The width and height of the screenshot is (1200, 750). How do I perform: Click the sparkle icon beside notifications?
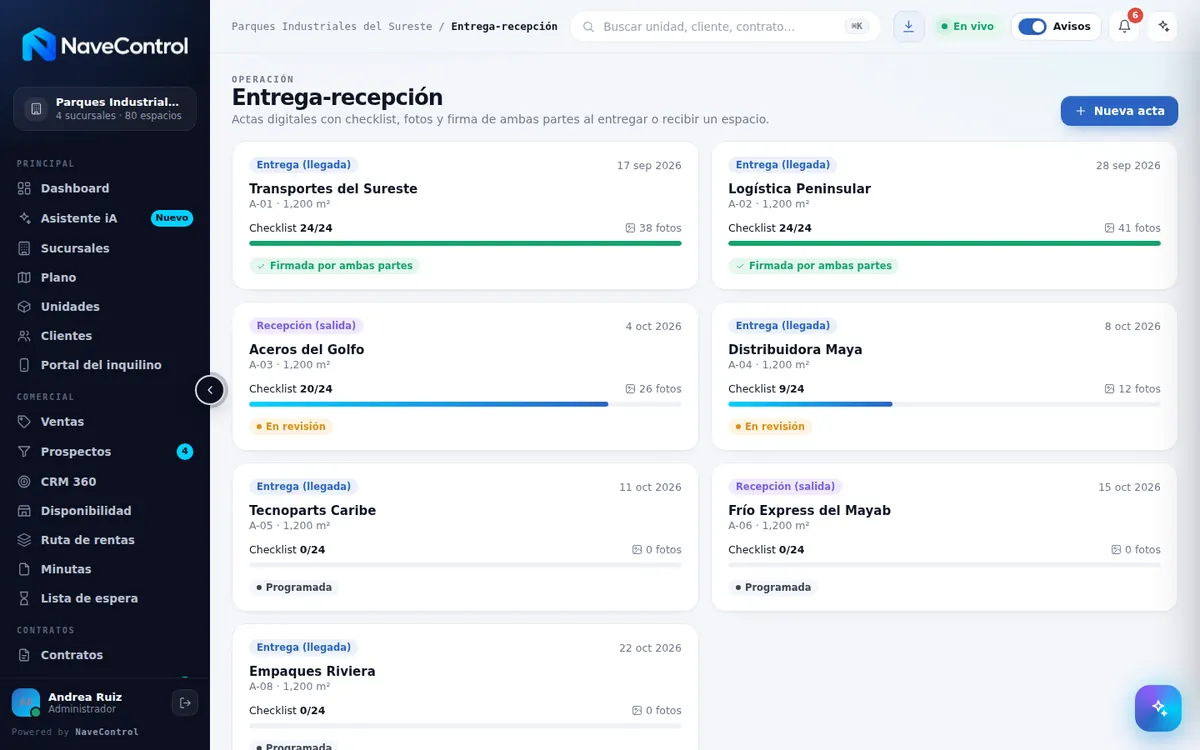pyautogui.click(x=1162, y=26)
